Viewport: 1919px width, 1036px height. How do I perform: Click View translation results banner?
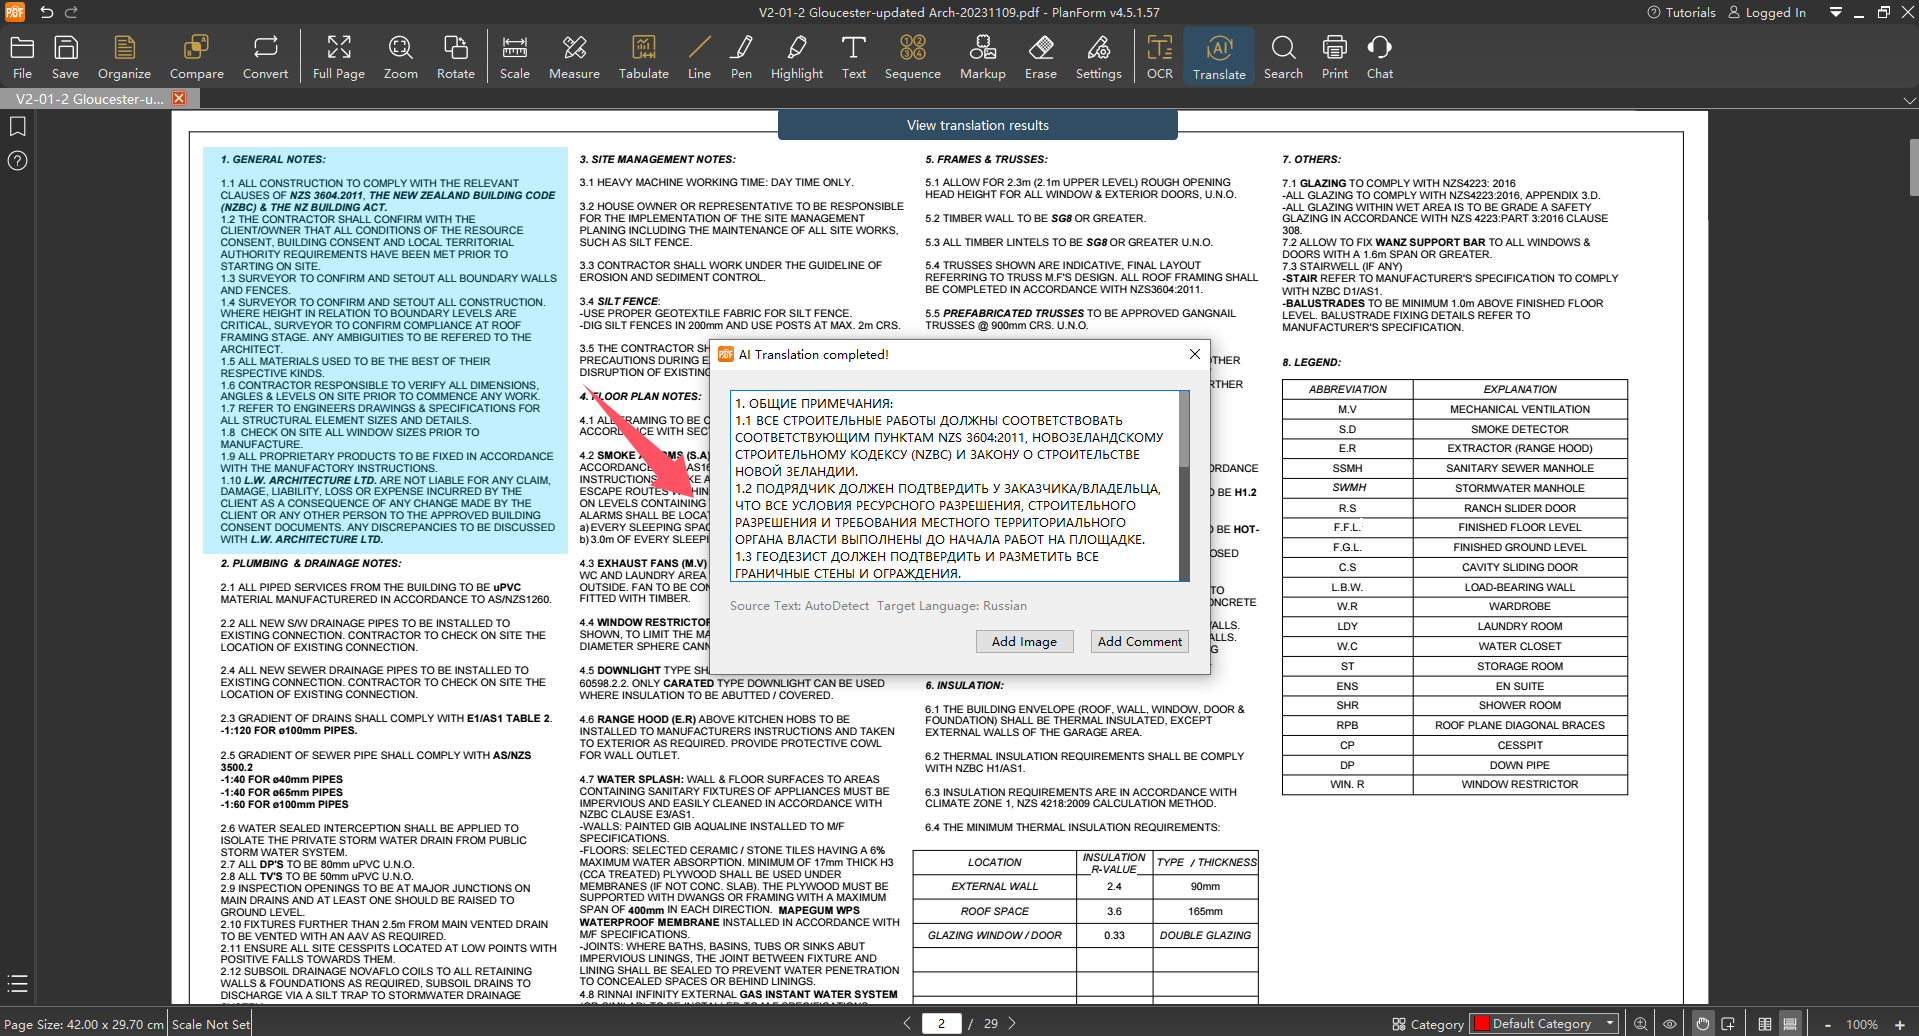click(x=977, y=125)
